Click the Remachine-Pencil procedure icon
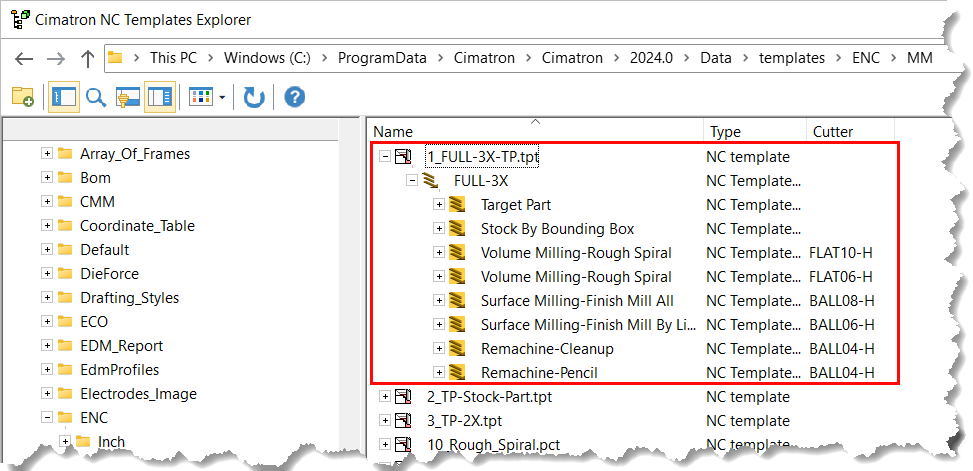973x471 pixels. click(x=457, y=372)
